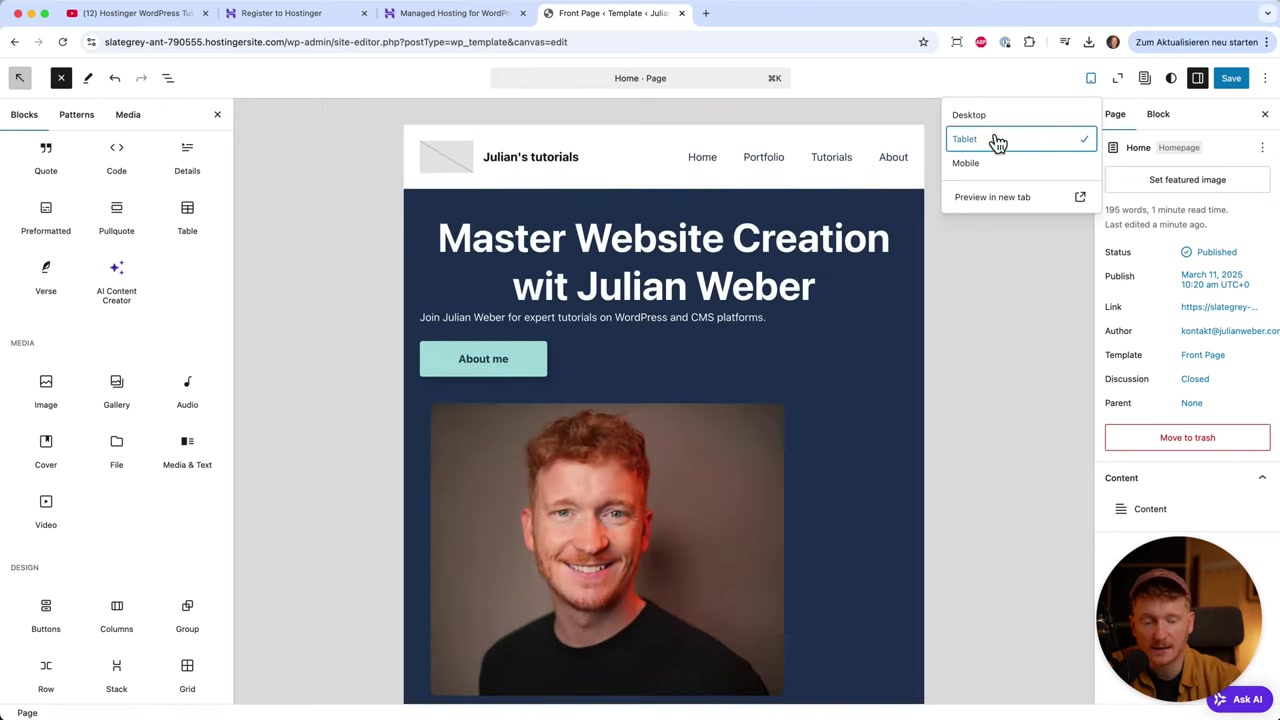Insert a Buttons block

[x=46, y=616]
